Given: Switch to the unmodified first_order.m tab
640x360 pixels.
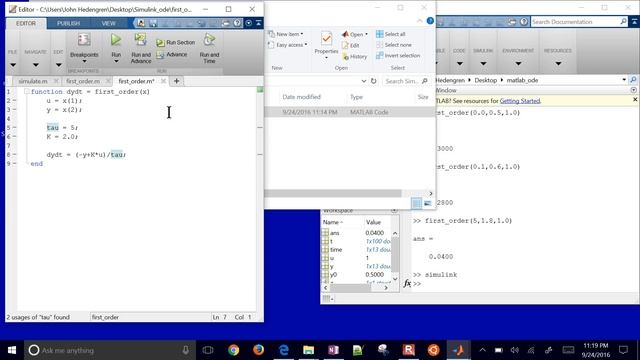Looking at the screenshot, I should coord(83,81).
